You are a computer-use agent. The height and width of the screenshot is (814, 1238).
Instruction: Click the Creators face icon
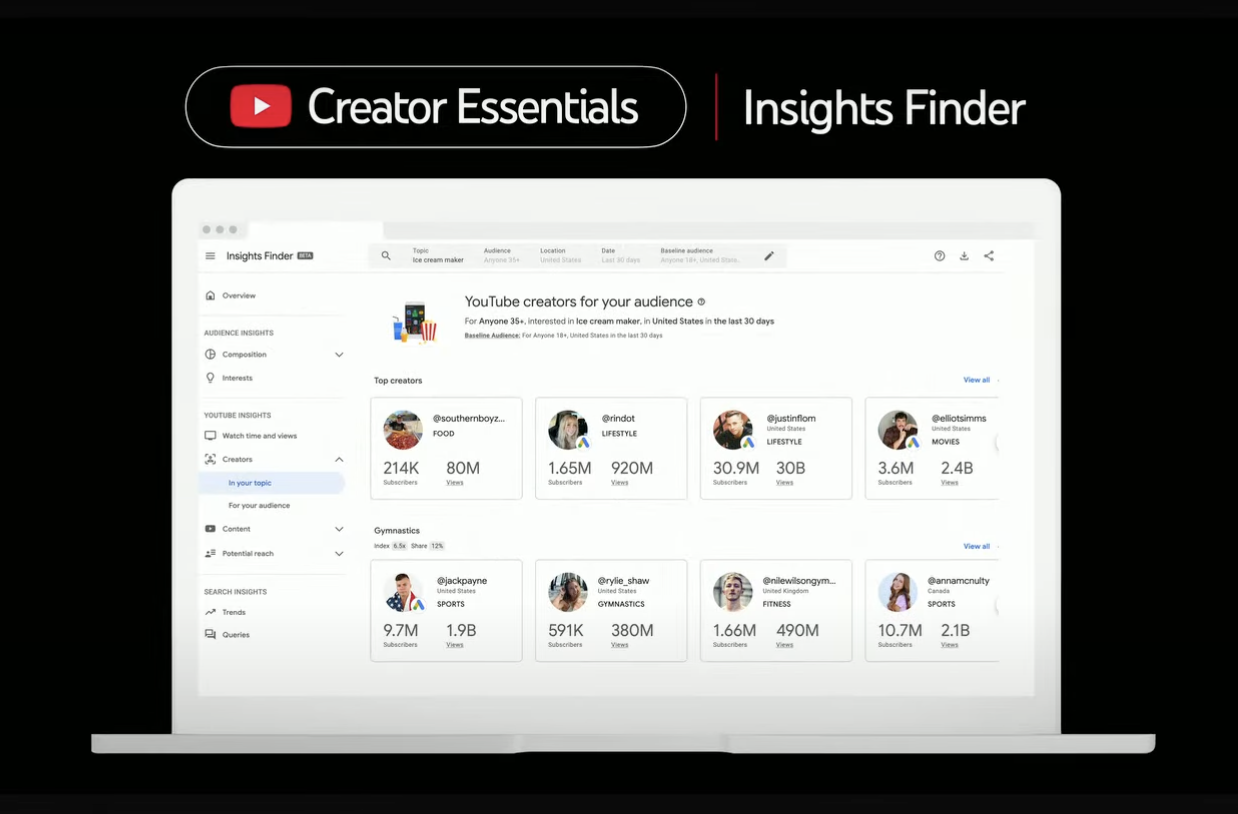coord(210,459)
